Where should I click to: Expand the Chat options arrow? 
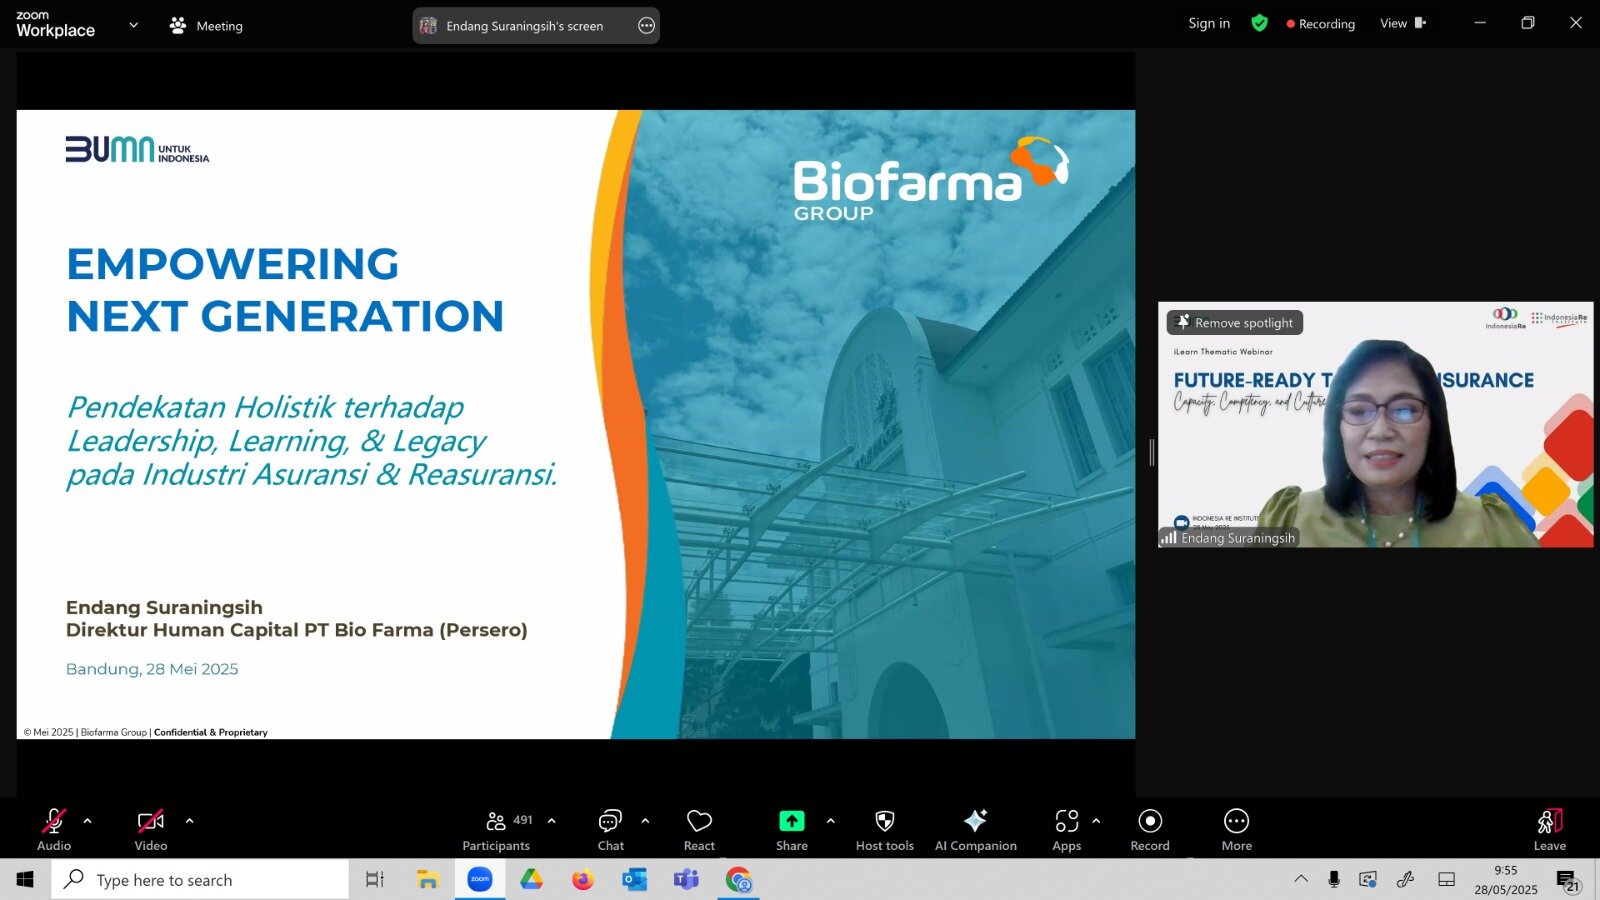[645, 821]
